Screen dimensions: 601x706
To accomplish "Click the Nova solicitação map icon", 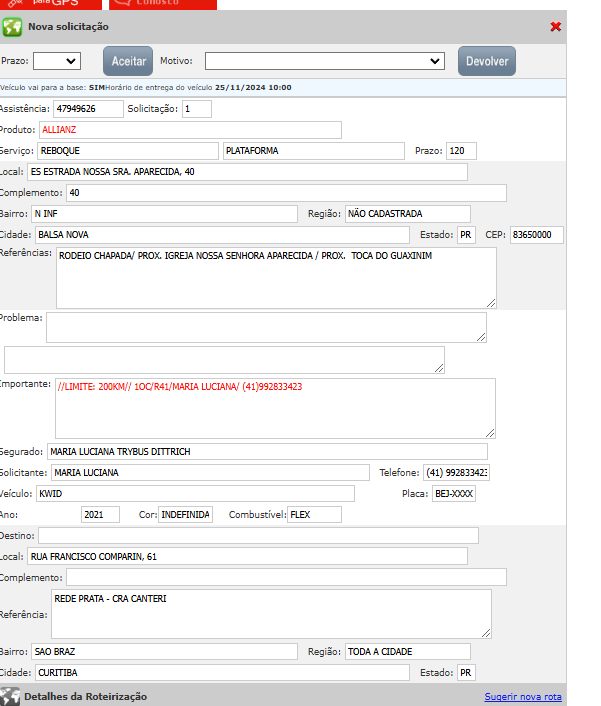I will (x=12, y=27).
